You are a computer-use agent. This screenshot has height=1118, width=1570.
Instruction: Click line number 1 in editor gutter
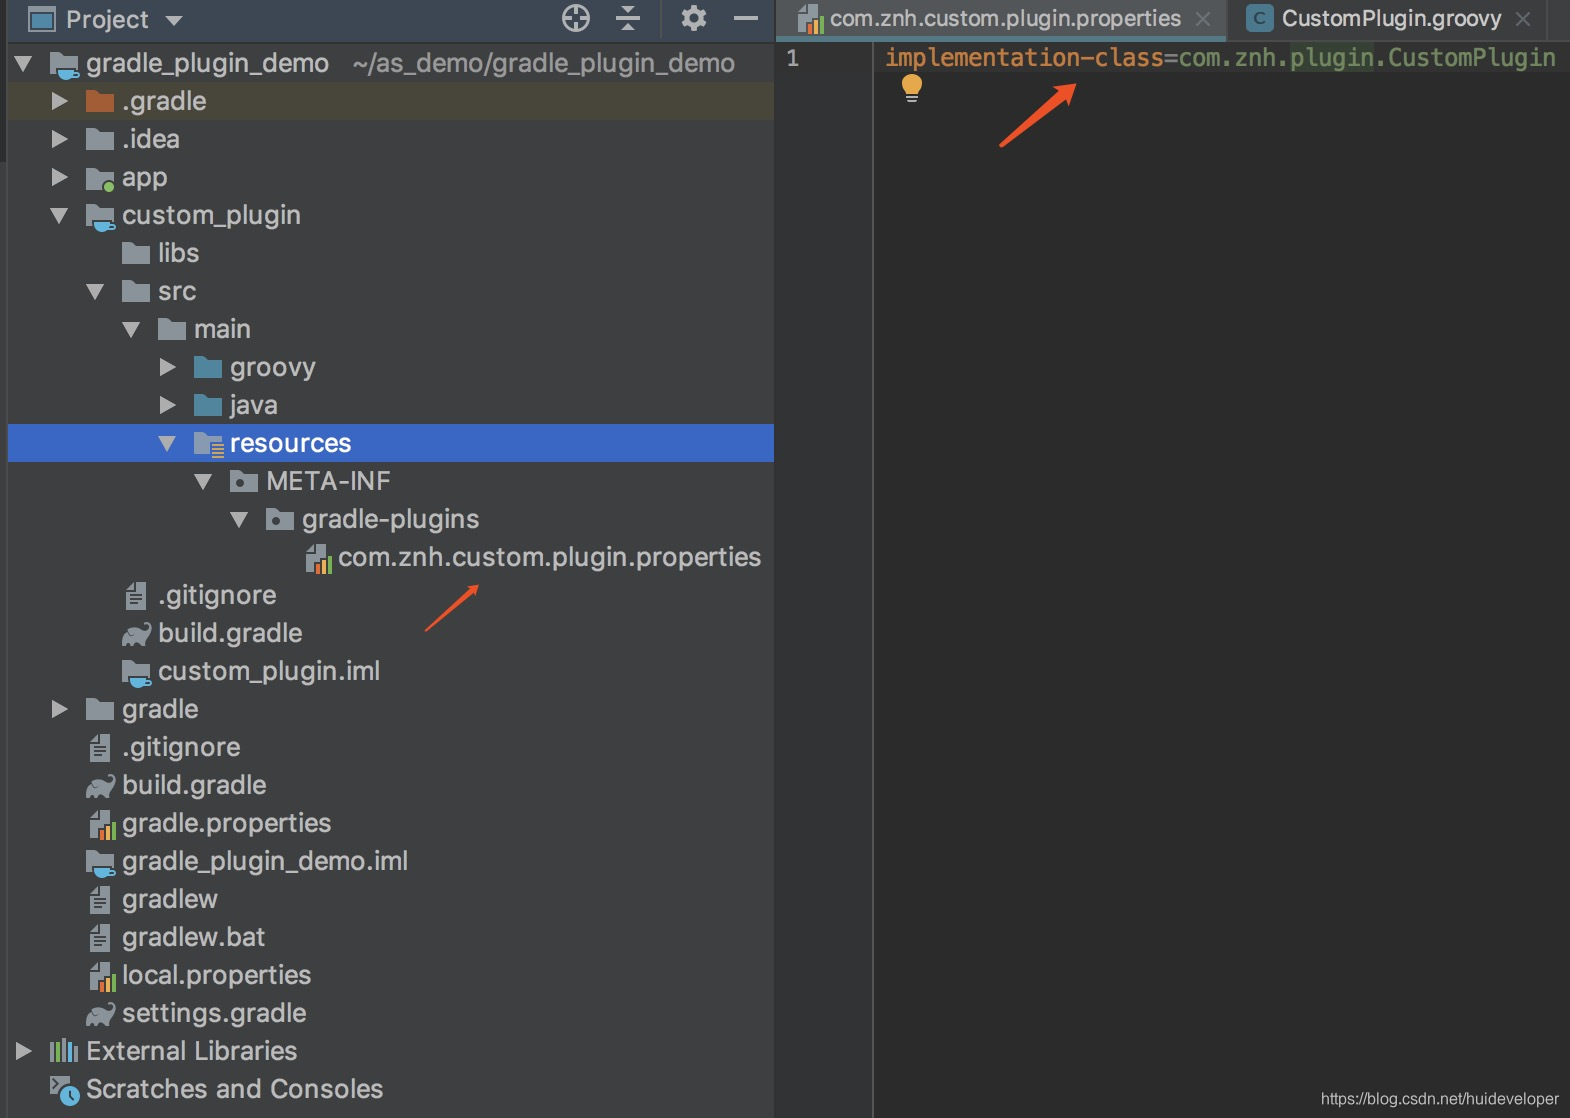[x=793, y=58]
